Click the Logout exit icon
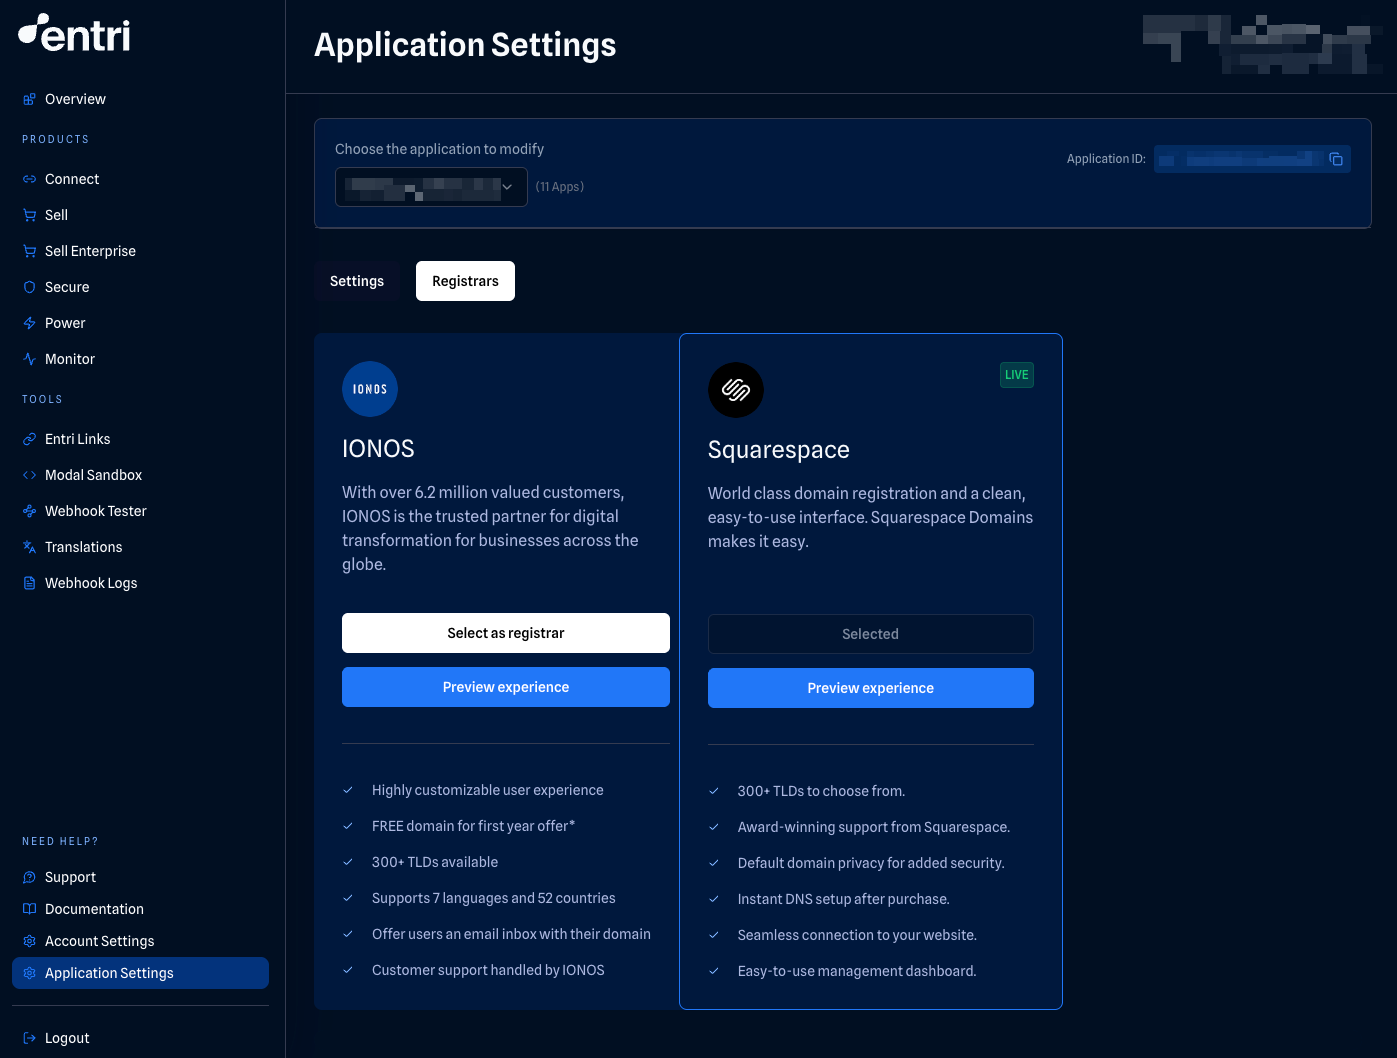The image size is (1397, 1058). point(30,1038)
